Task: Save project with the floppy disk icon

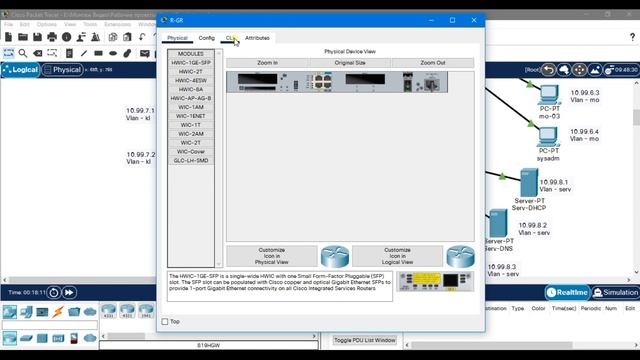Action: tap(38, 37)
